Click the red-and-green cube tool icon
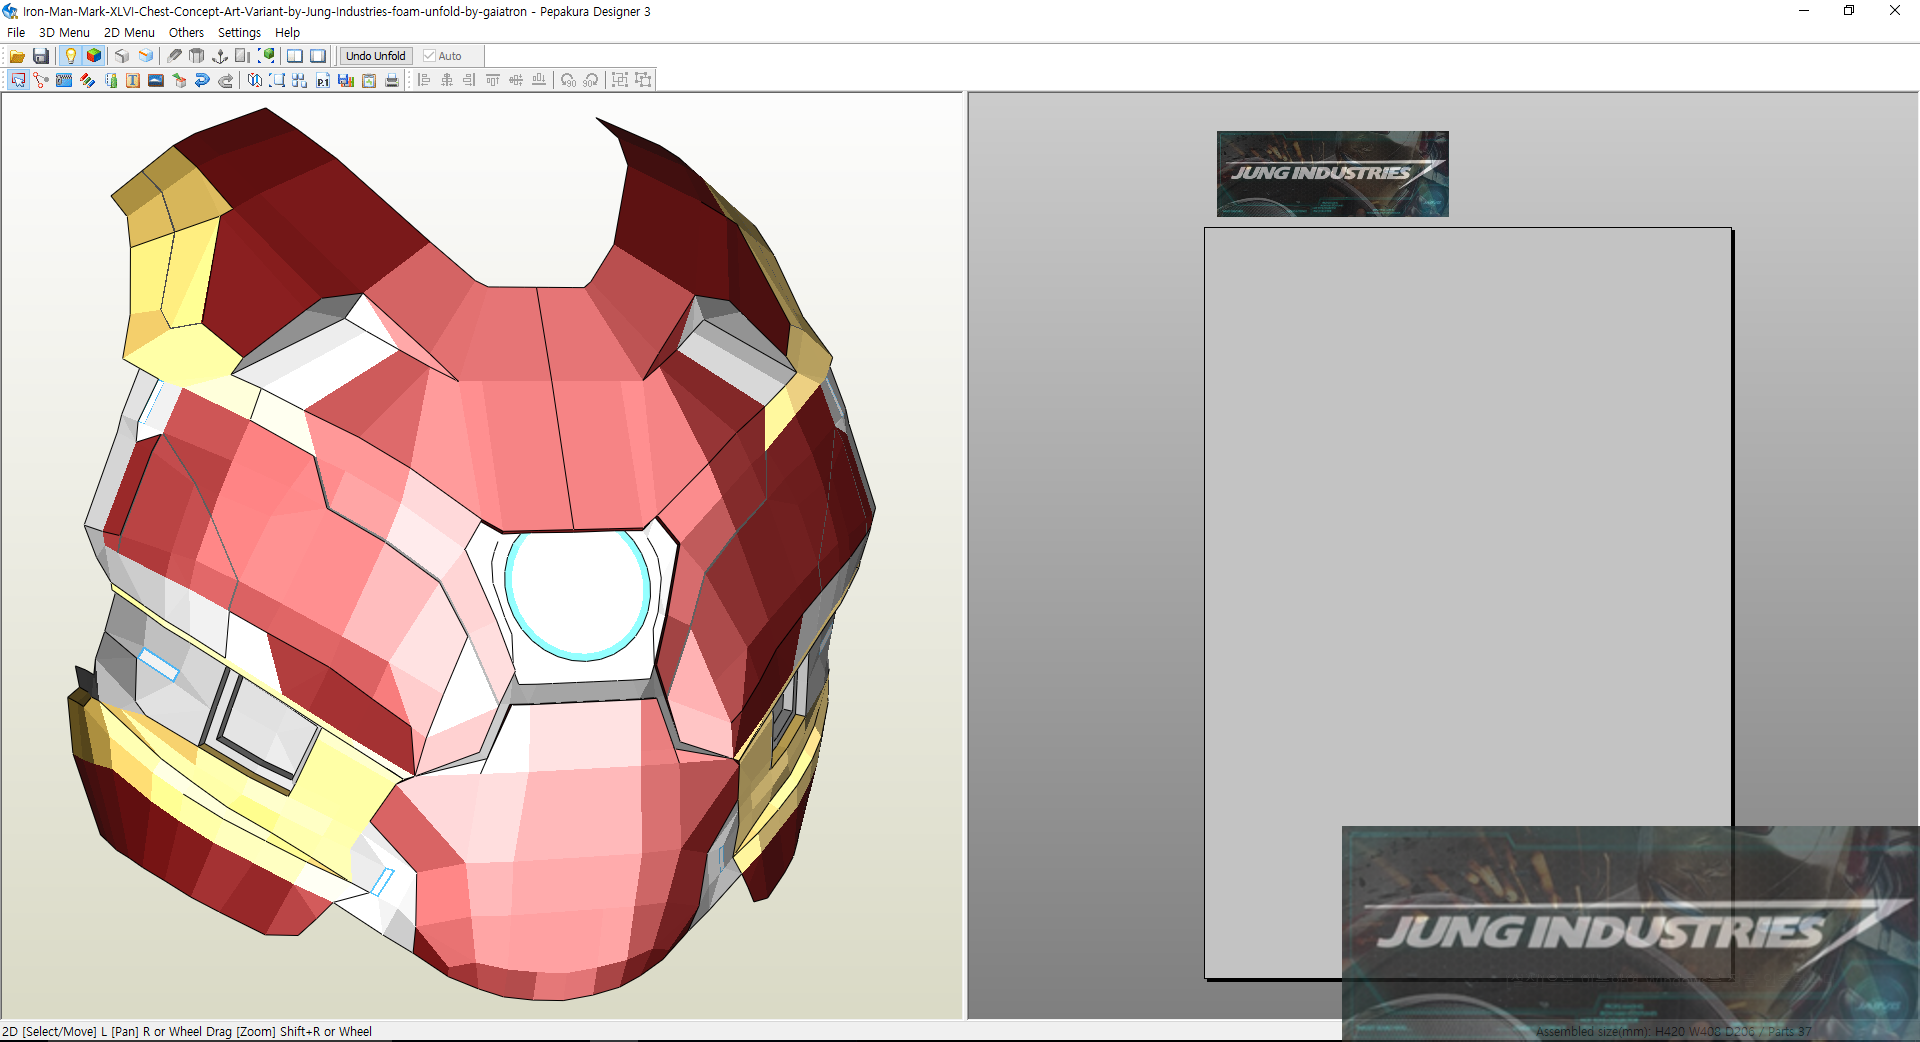 tap(179, 80)
